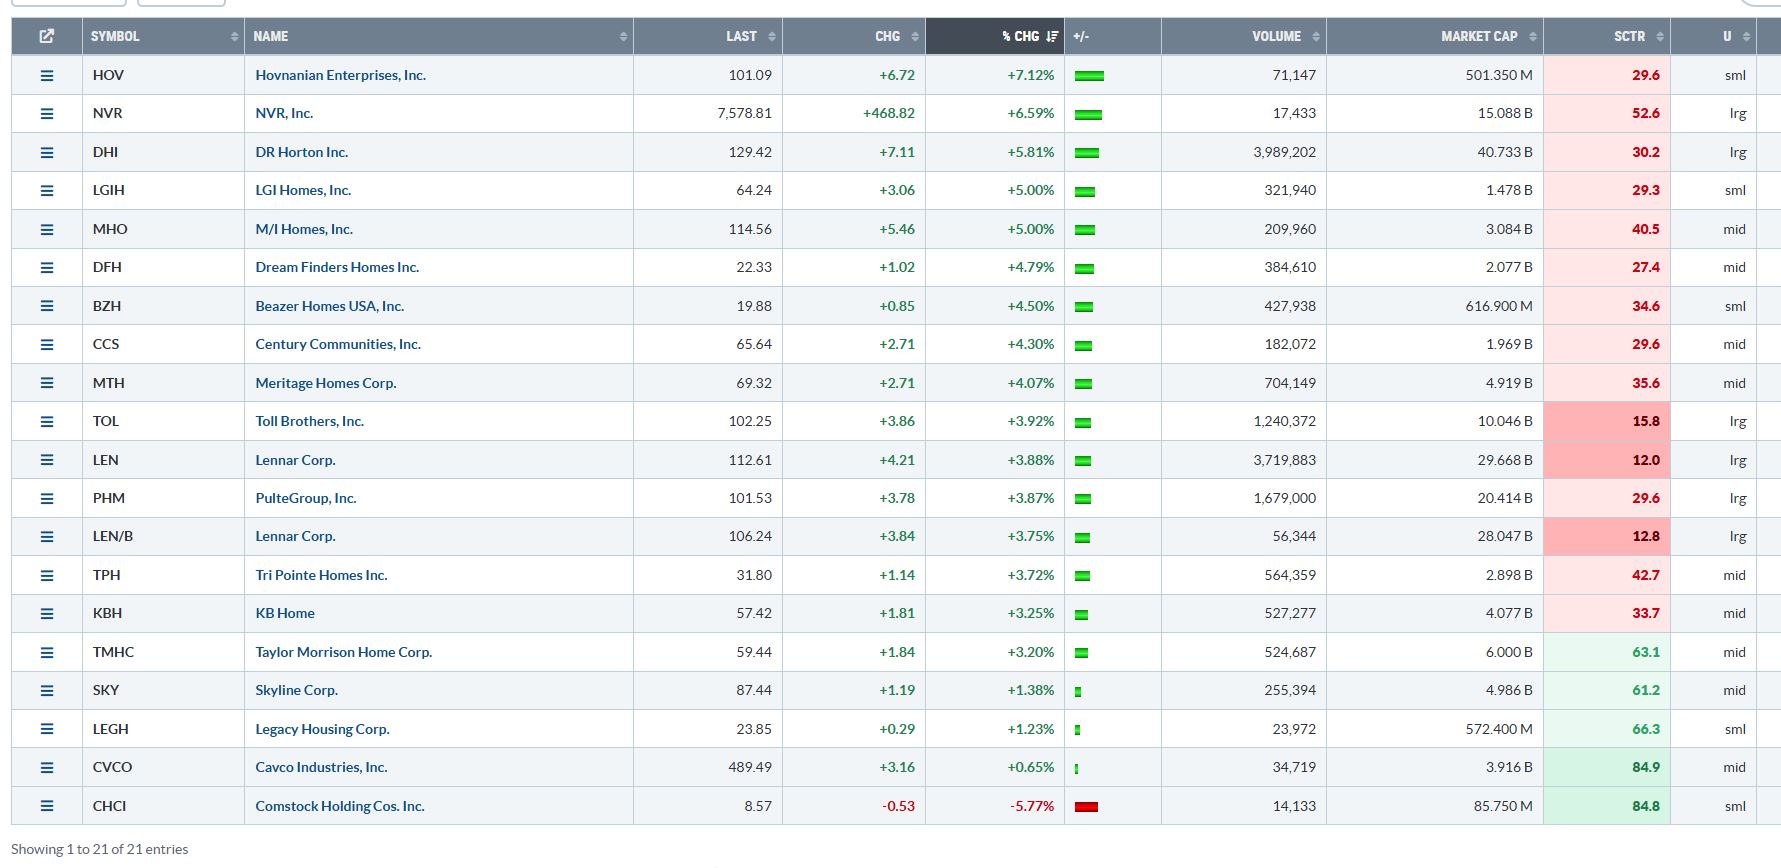Screen dimensions: 1781x868
Task: Open the row menu icon for SKY
Action: tap(46, 691)
